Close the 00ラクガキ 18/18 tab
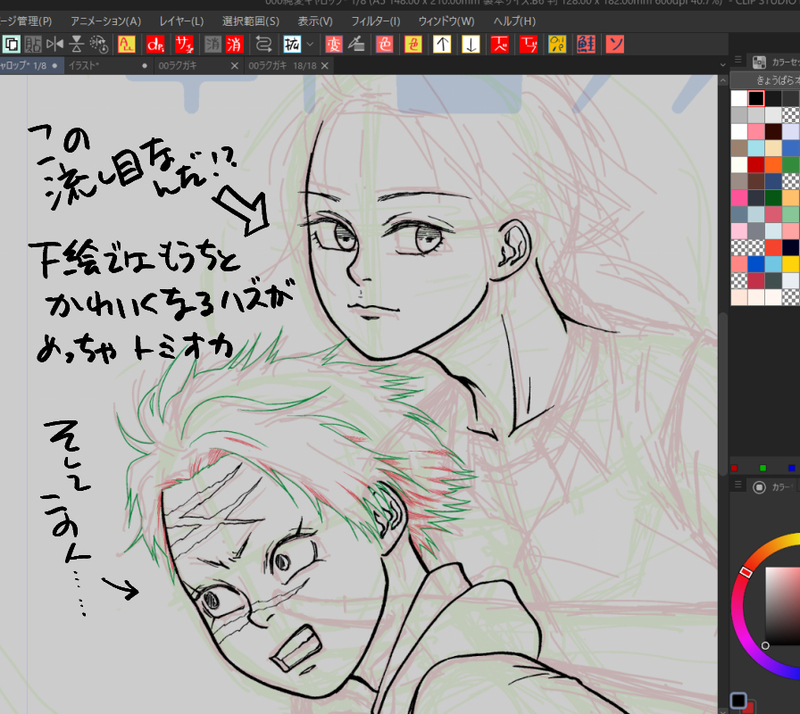The height and width of the screenshot is (714, 800). [324, 66]
